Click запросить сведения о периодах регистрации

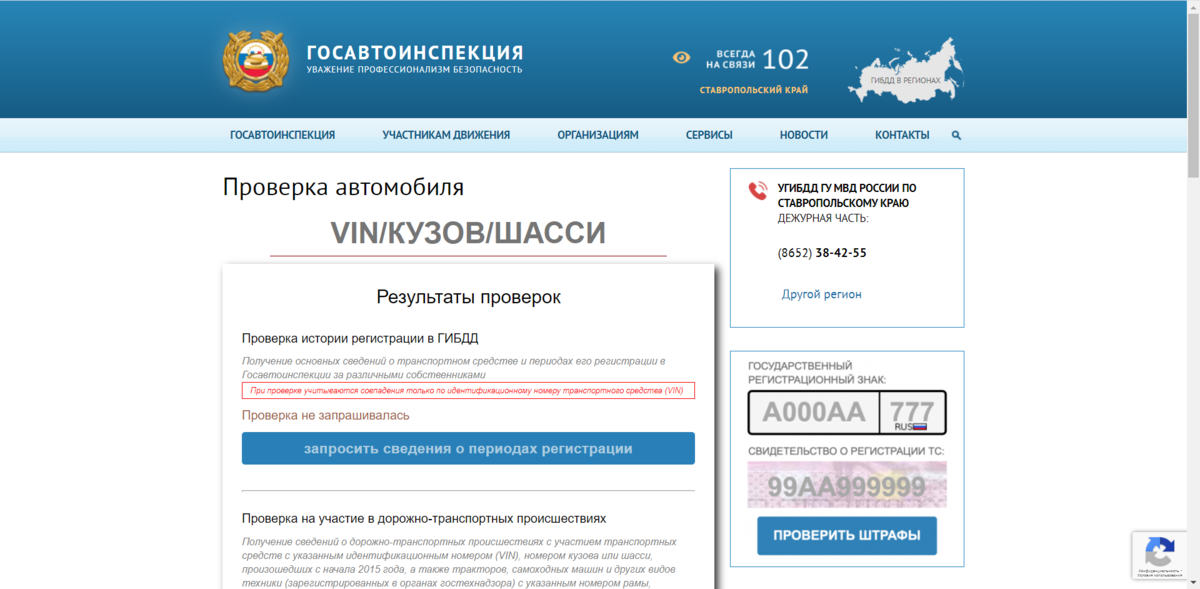(467, 448)
